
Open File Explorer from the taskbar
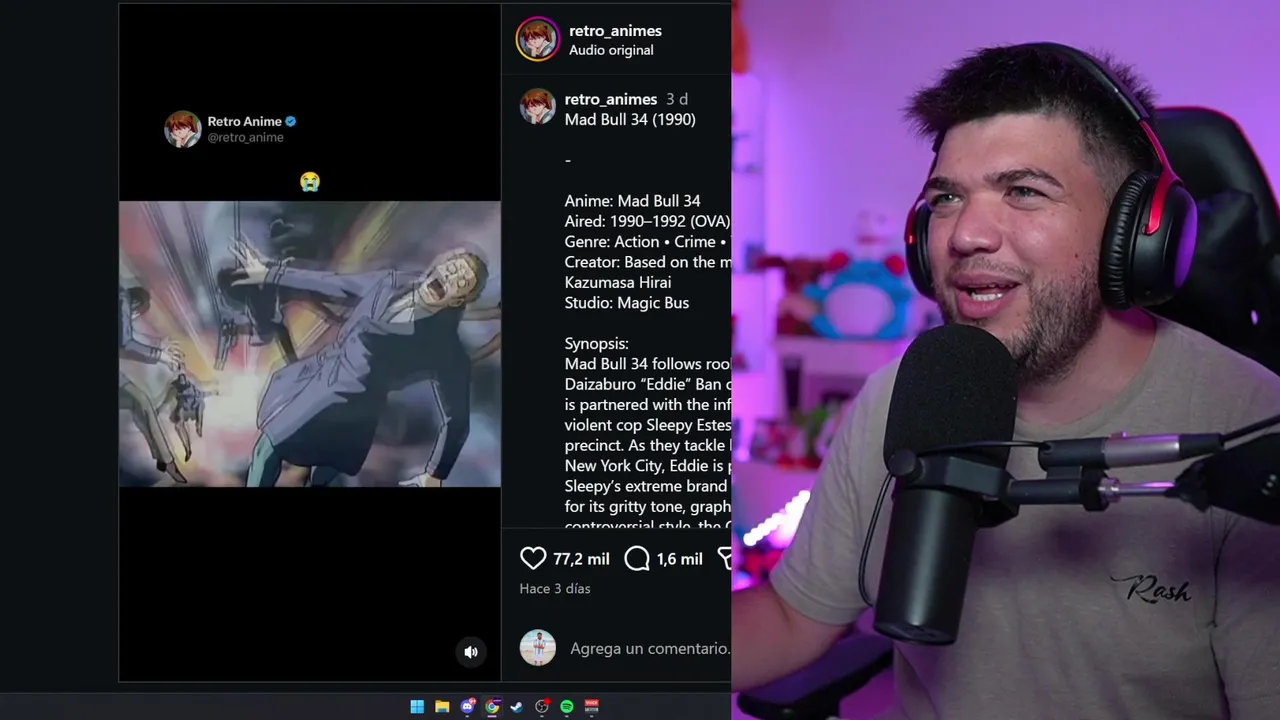442,707
